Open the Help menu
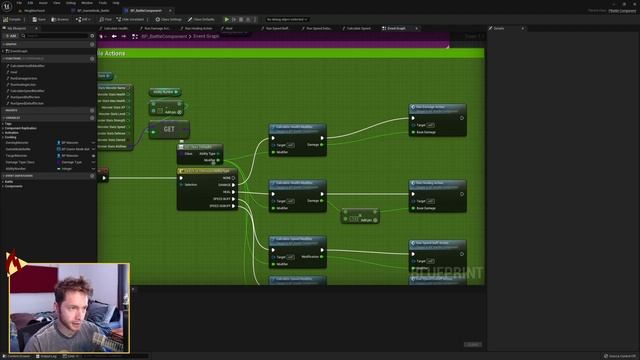The image size is (640, 360). pos(116,3)
